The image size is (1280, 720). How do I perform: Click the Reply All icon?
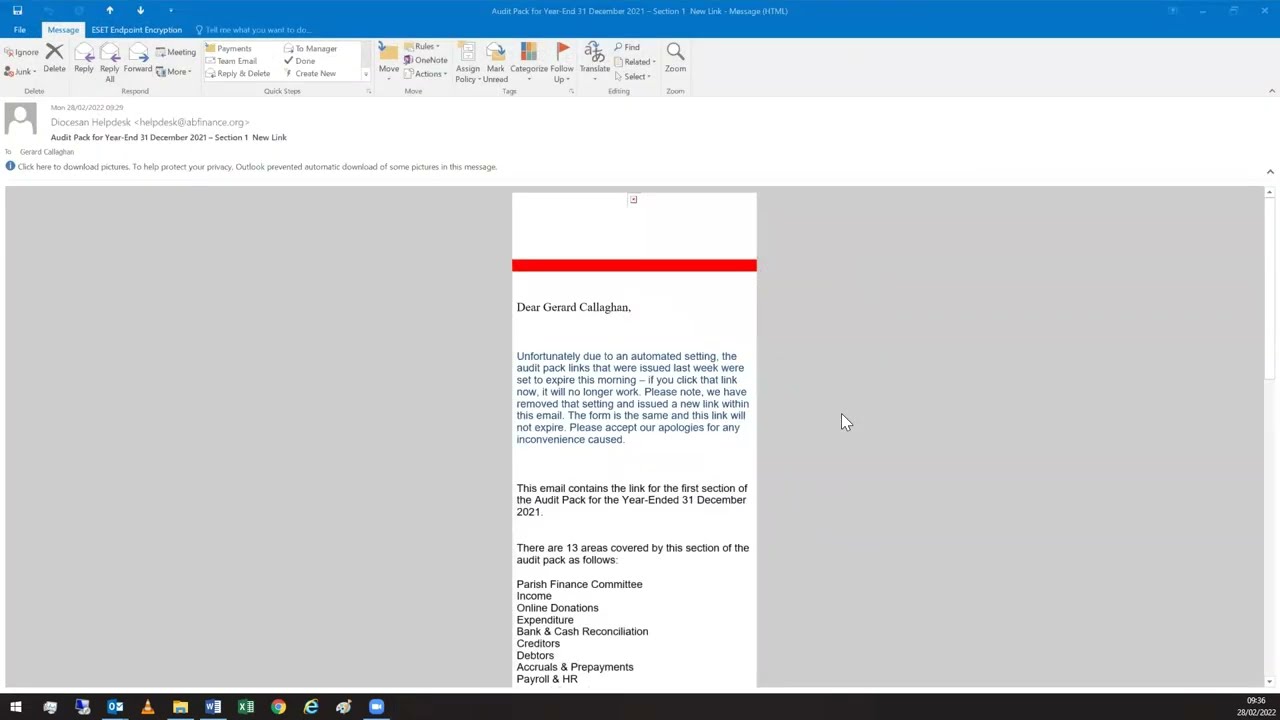(109, 60)
